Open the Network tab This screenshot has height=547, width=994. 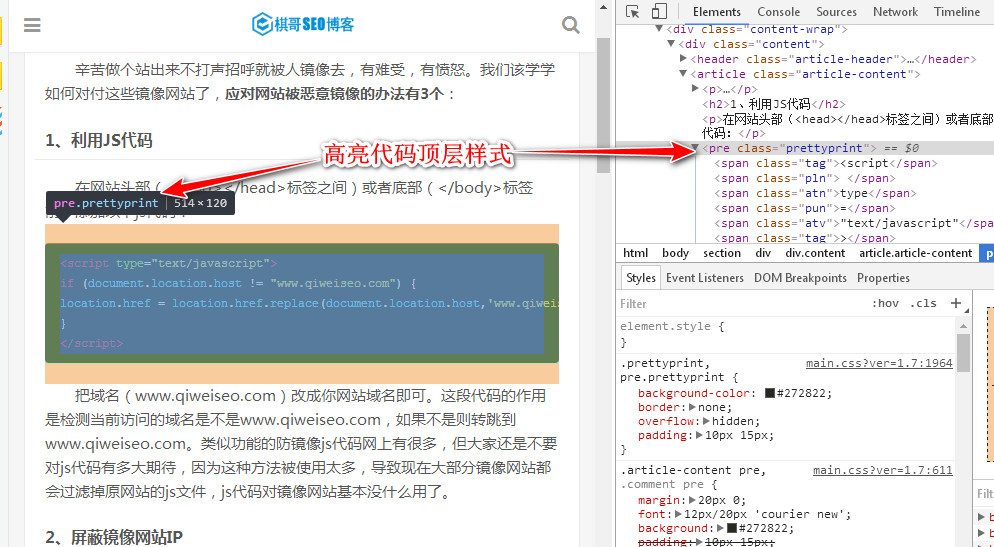895,11
